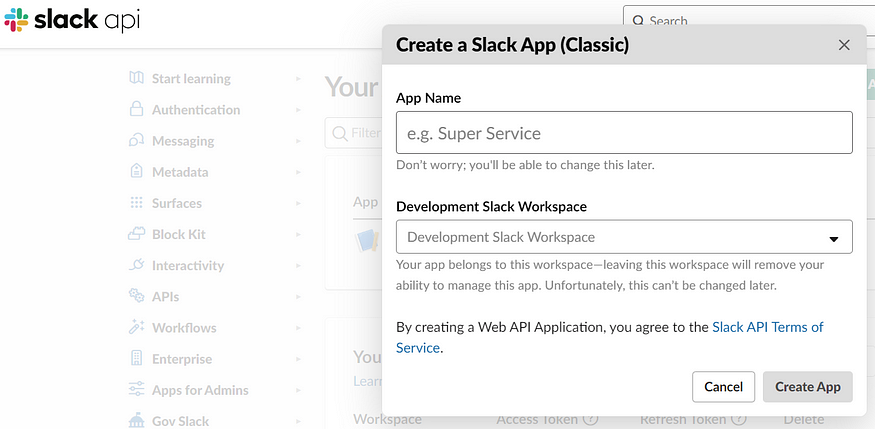
Task: Click the Search box in the header
Action: 748,21
